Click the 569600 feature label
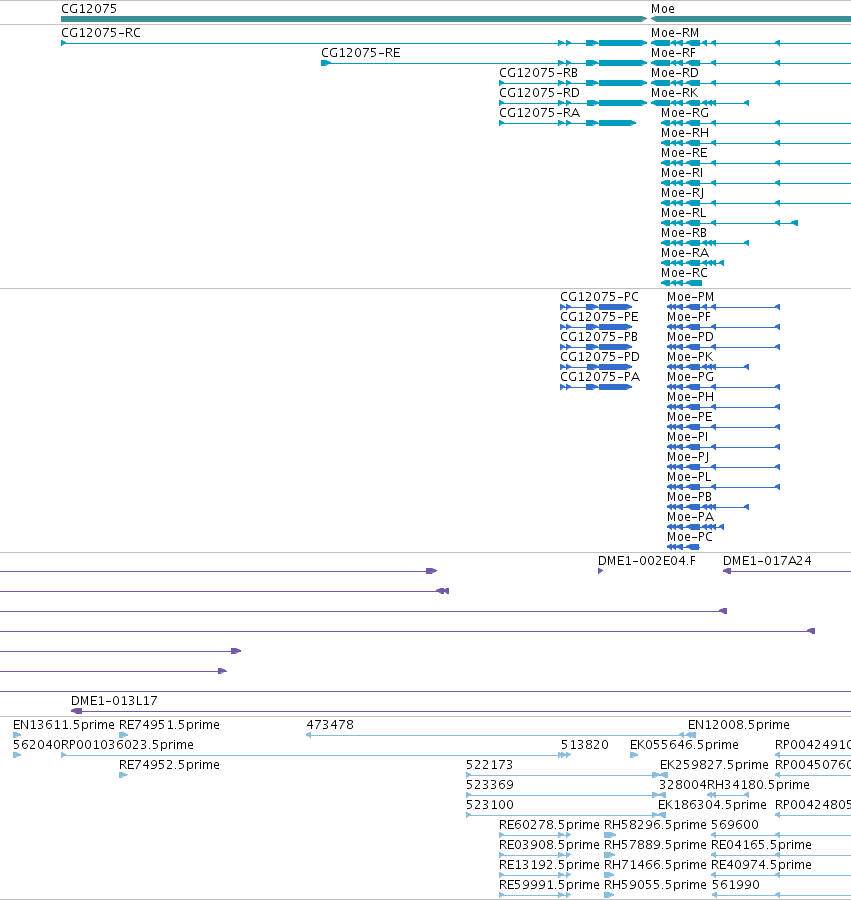Viewport: 851px width, 900px height. pos(735,825)
